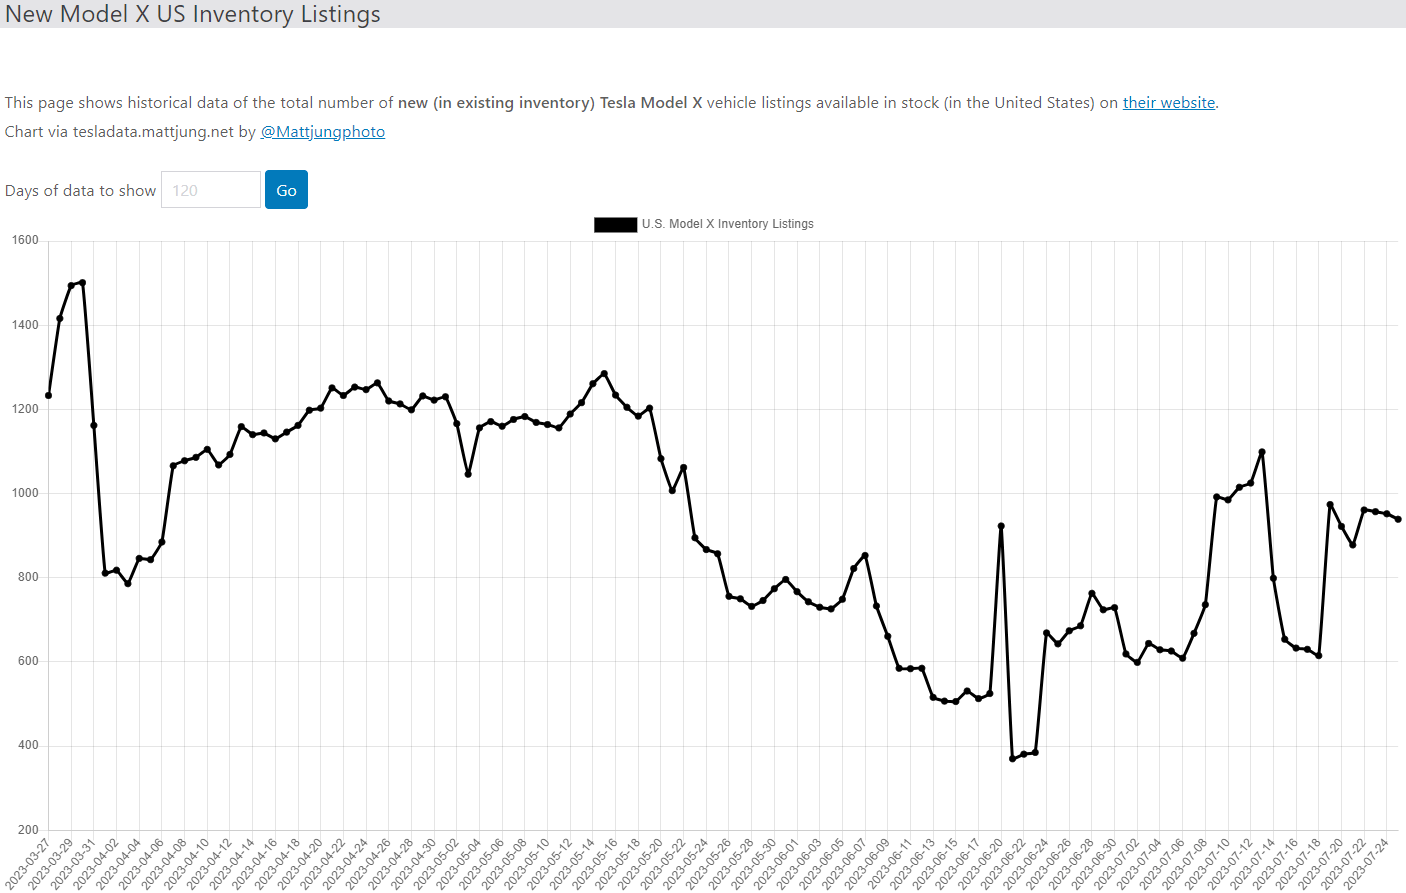Click the 2023-07-24 x-axis date label
Screen dimensions: 1406x893
point(1366,863)
